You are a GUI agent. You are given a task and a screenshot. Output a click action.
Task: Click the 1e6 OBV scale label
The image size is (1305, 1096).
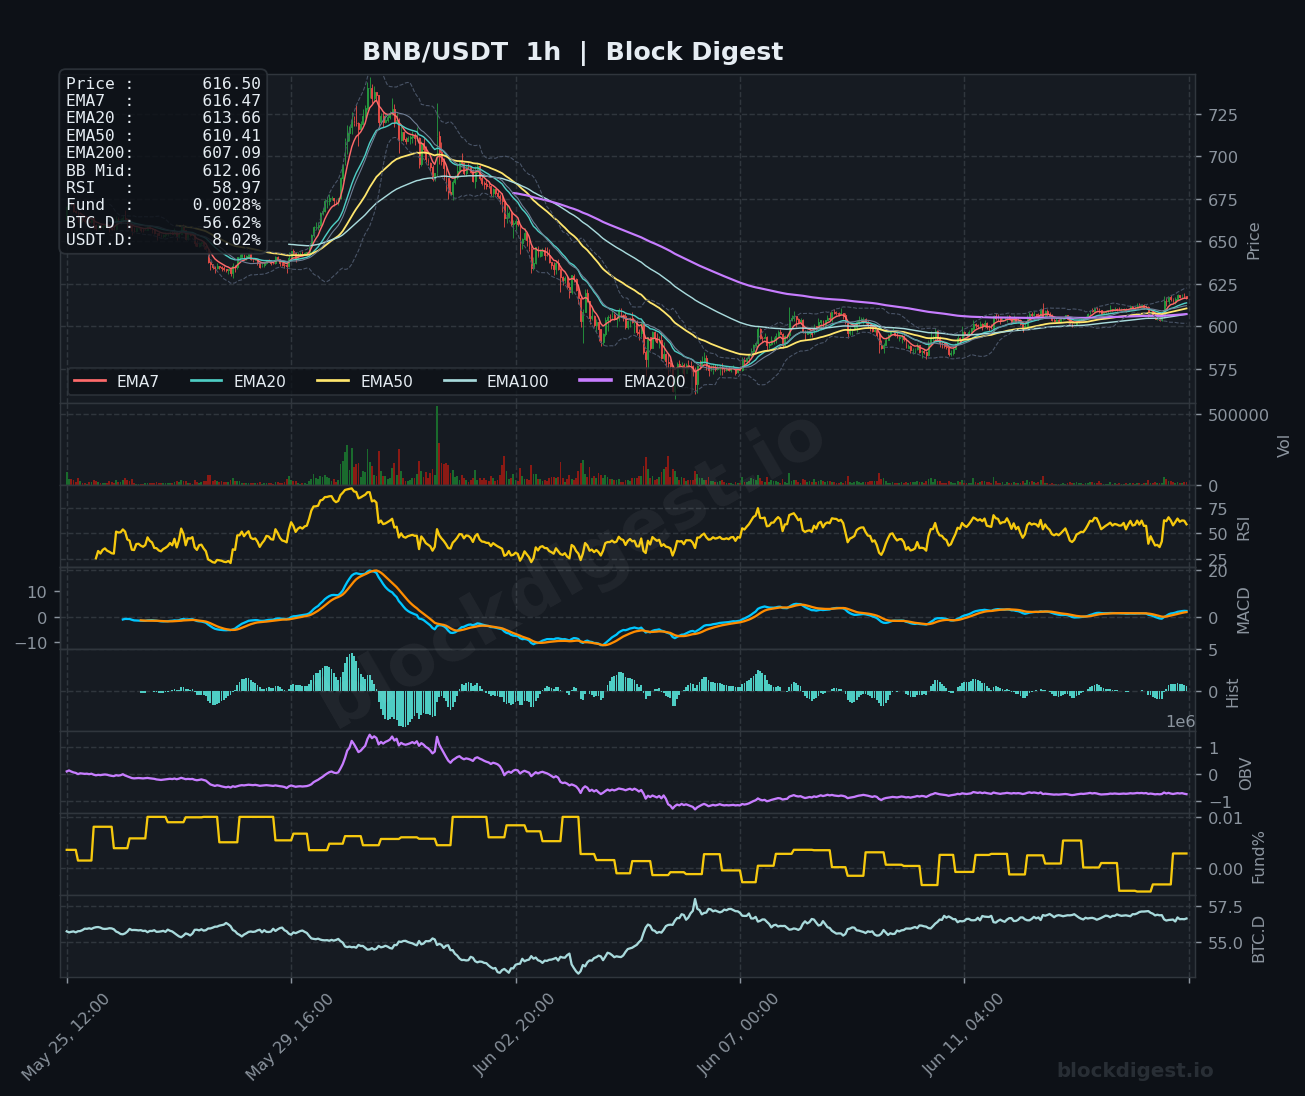tap(1180, 722)
